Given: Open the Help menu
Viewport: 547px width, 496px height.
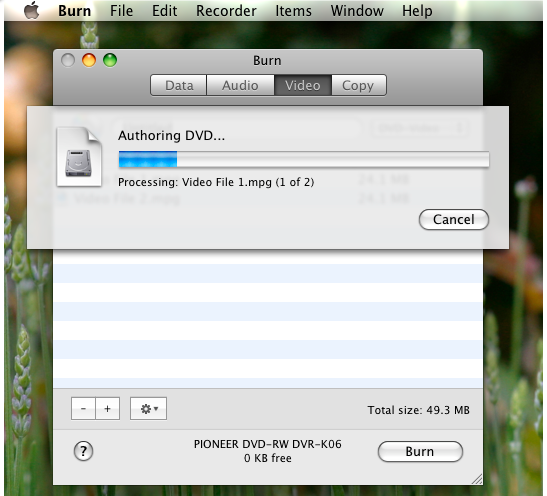Looking at the screenshot, I should pos(417,11).
